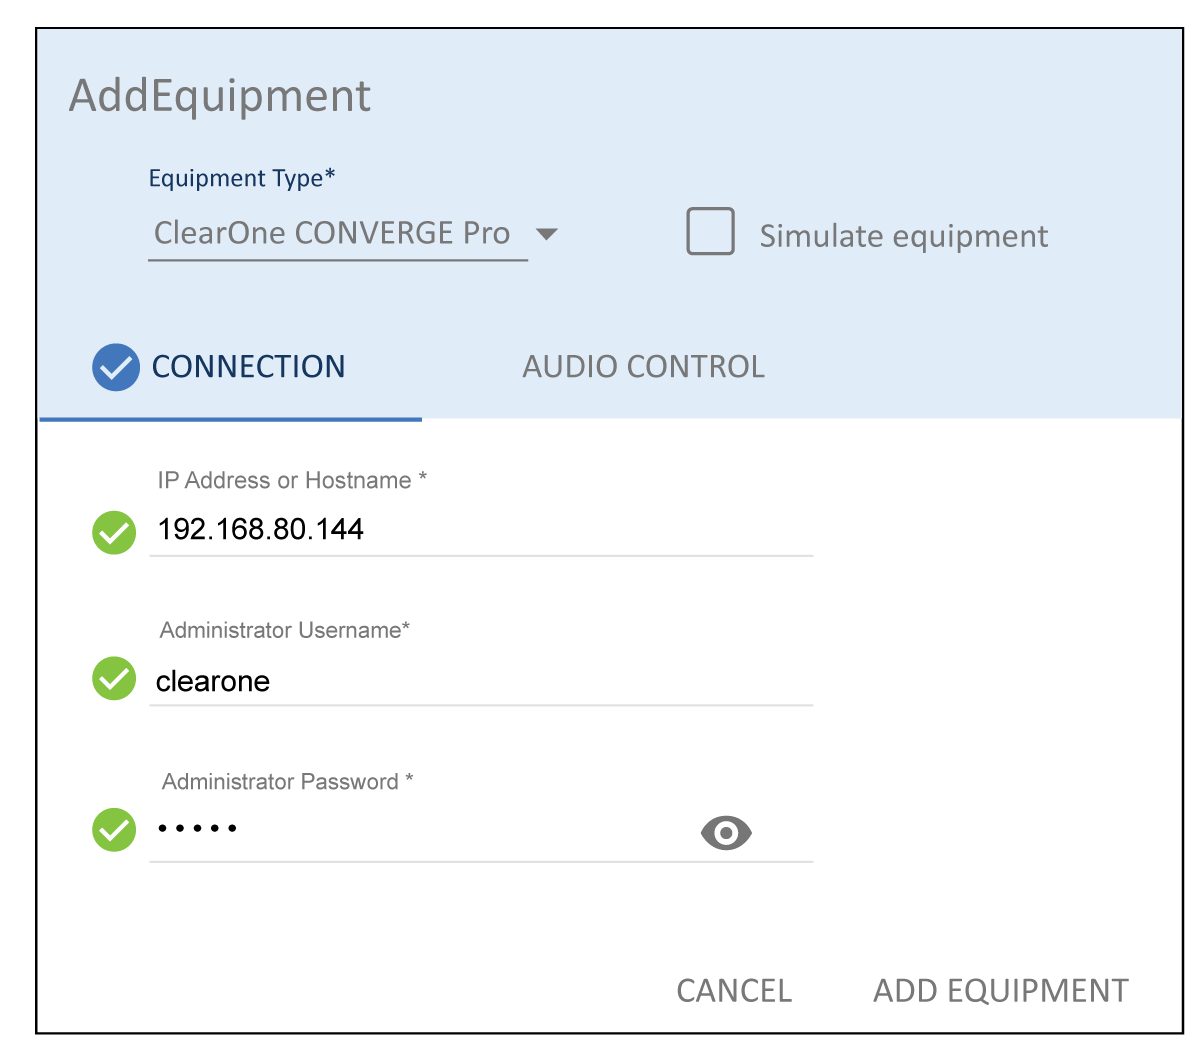Click the green checkmark beside the username field
The image size is (1200, 1055).
(114, 679)
